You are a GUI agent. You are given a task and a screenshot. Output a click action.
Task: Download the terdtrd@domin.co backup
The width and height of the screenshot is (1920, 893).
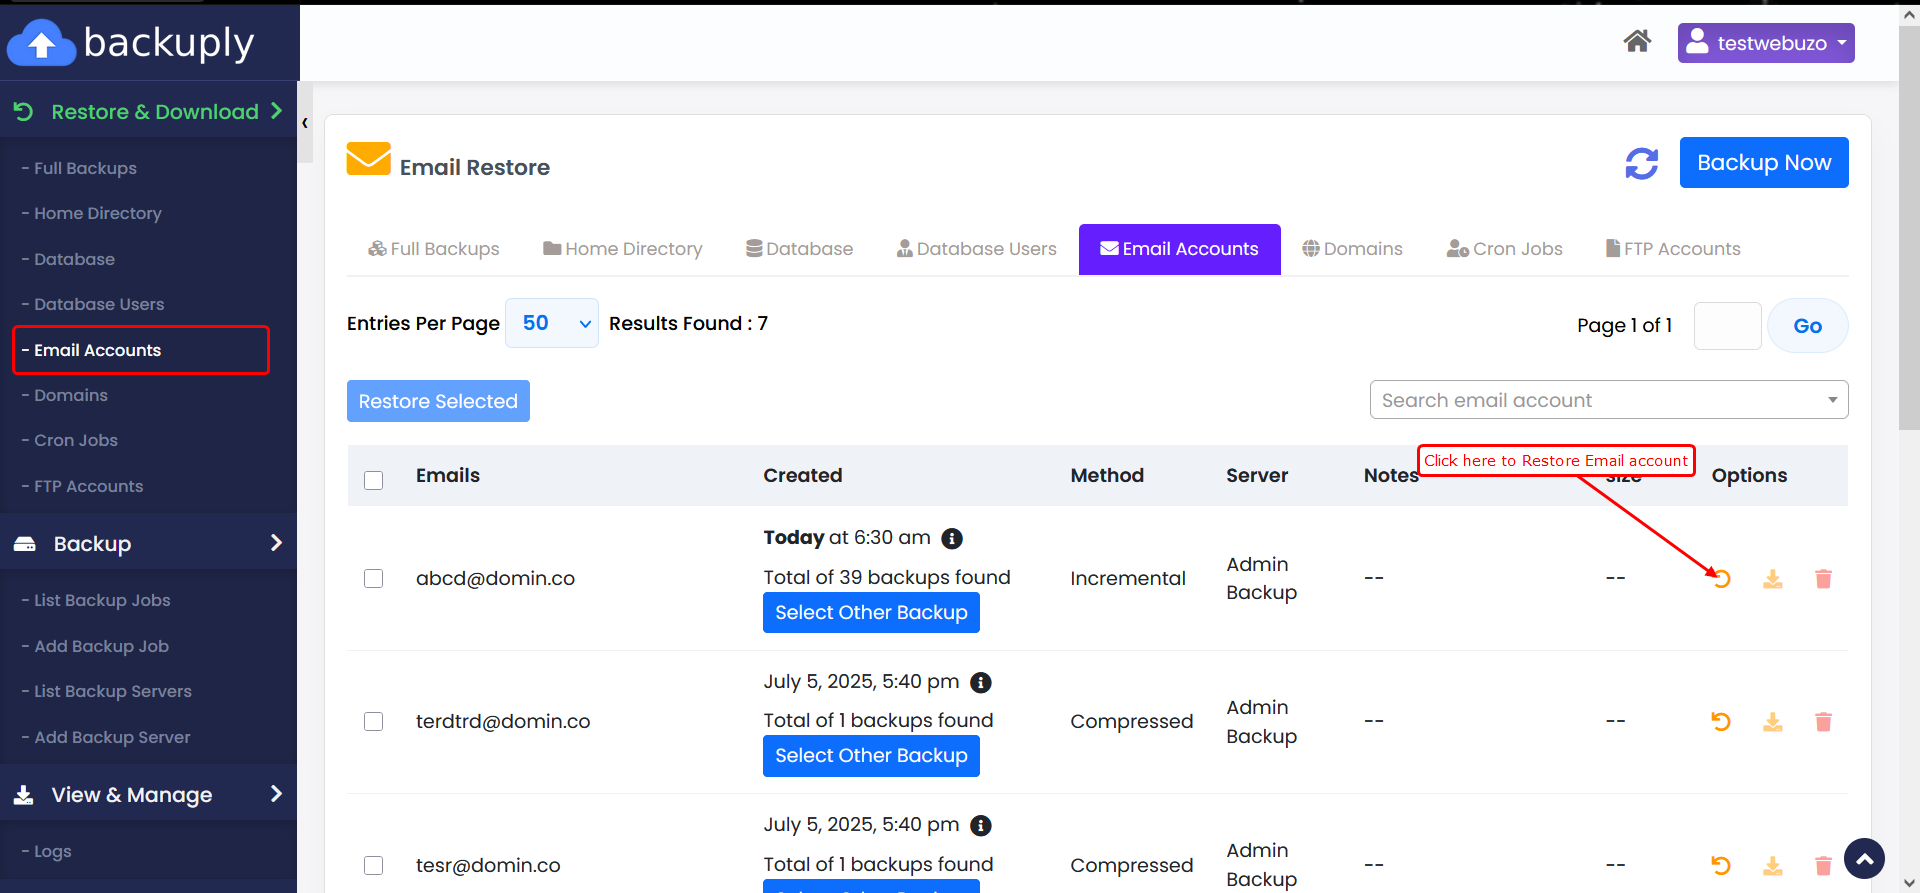coord(1772,722)
